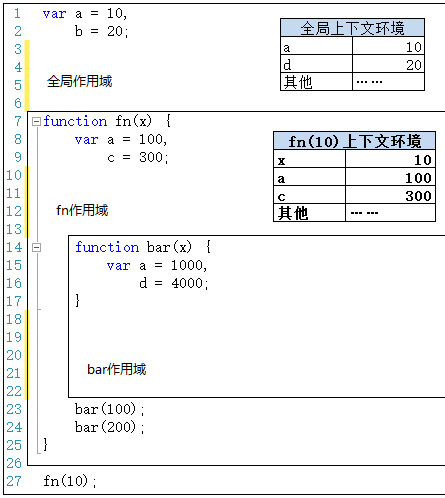Click 'd = 4000;' code line

click(x=174, y=283)
